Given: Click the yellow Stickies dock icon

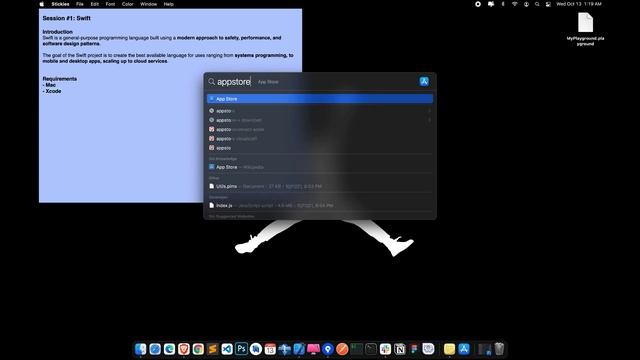Looking at the screenshot, I should click(x=449, y=349).
